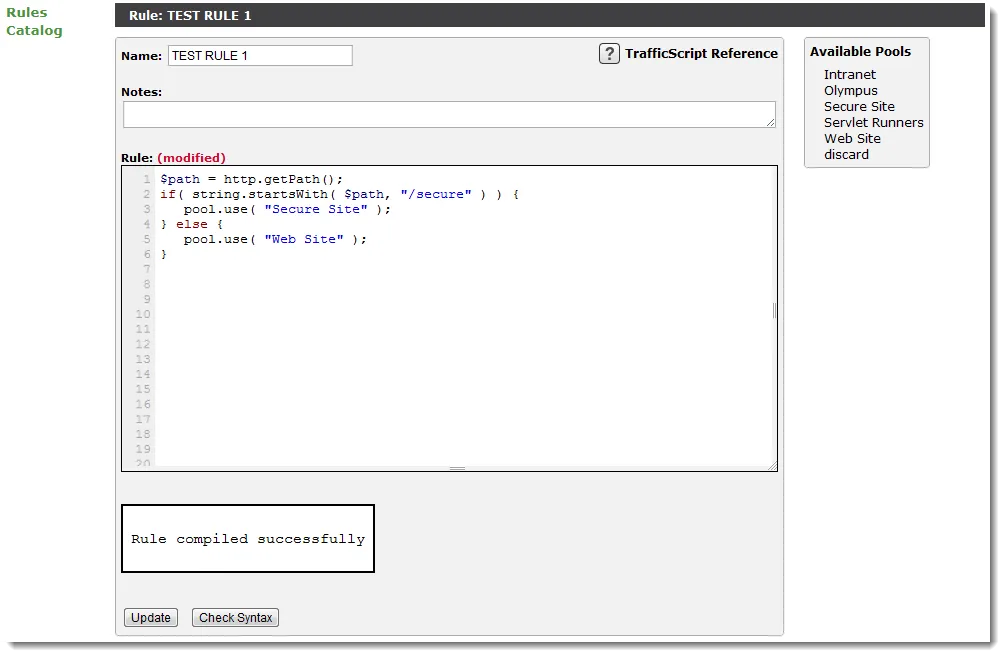Click the pool.use "Web Site" code line
The width and height of the screenshot is (1005, 657).
(x=275, y=239)
